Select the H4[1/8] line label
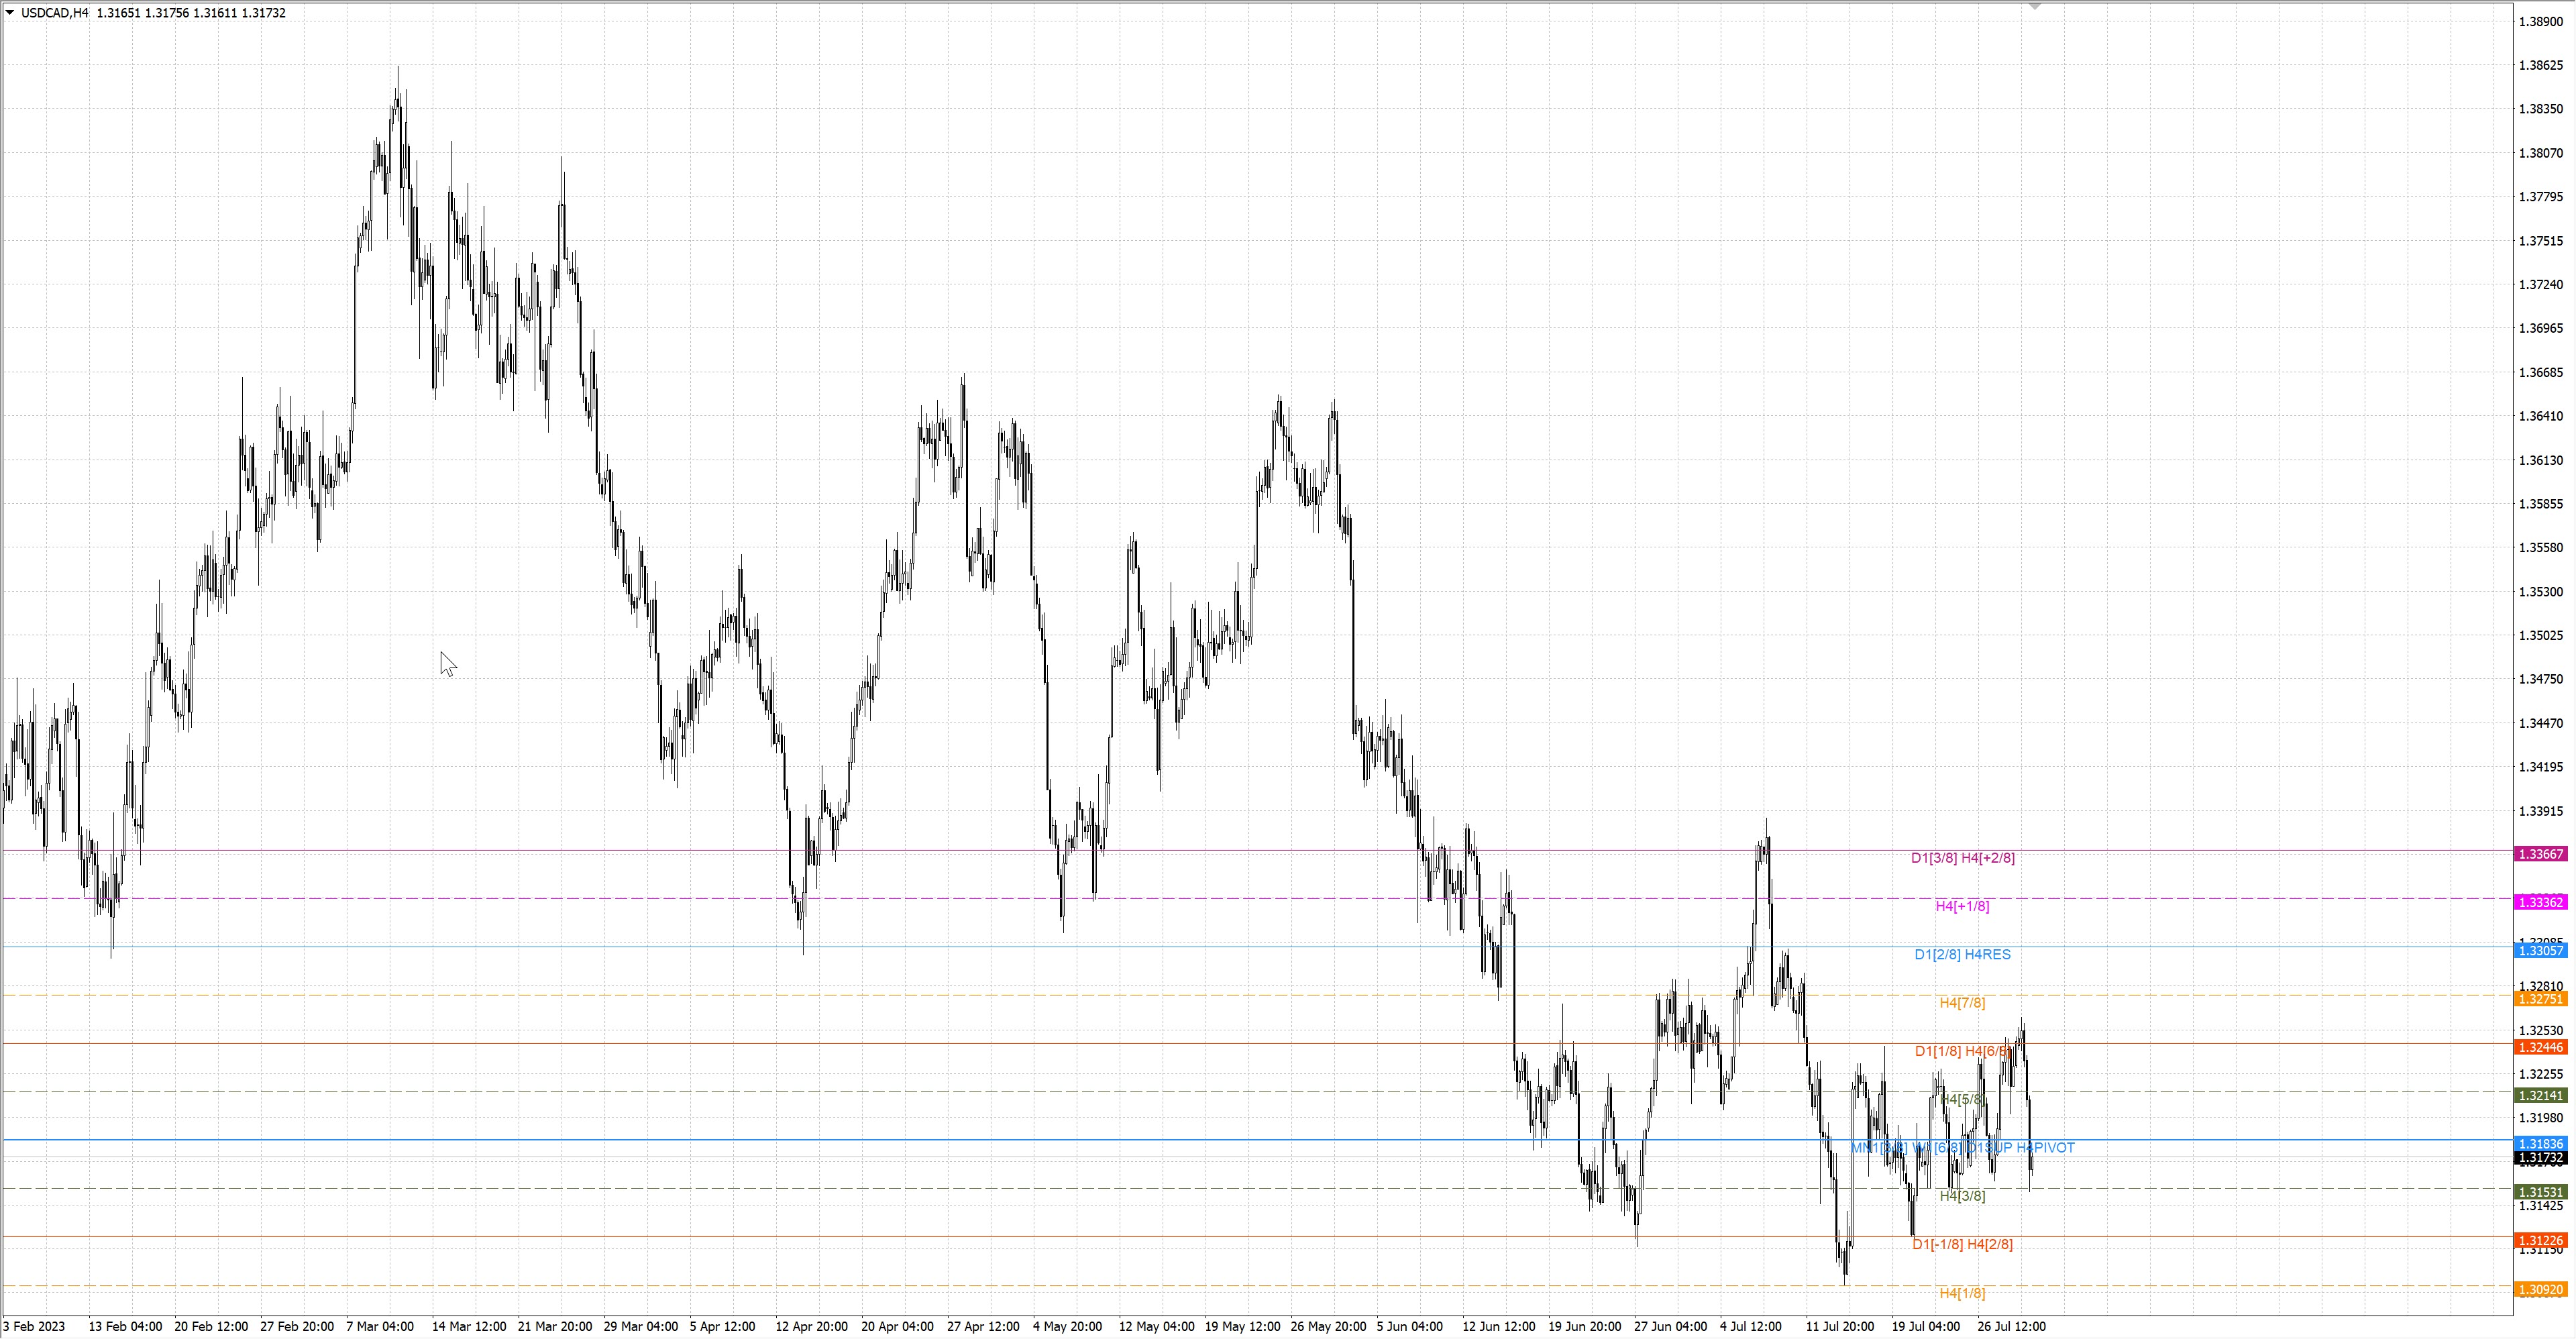 click(1962, 1293)
